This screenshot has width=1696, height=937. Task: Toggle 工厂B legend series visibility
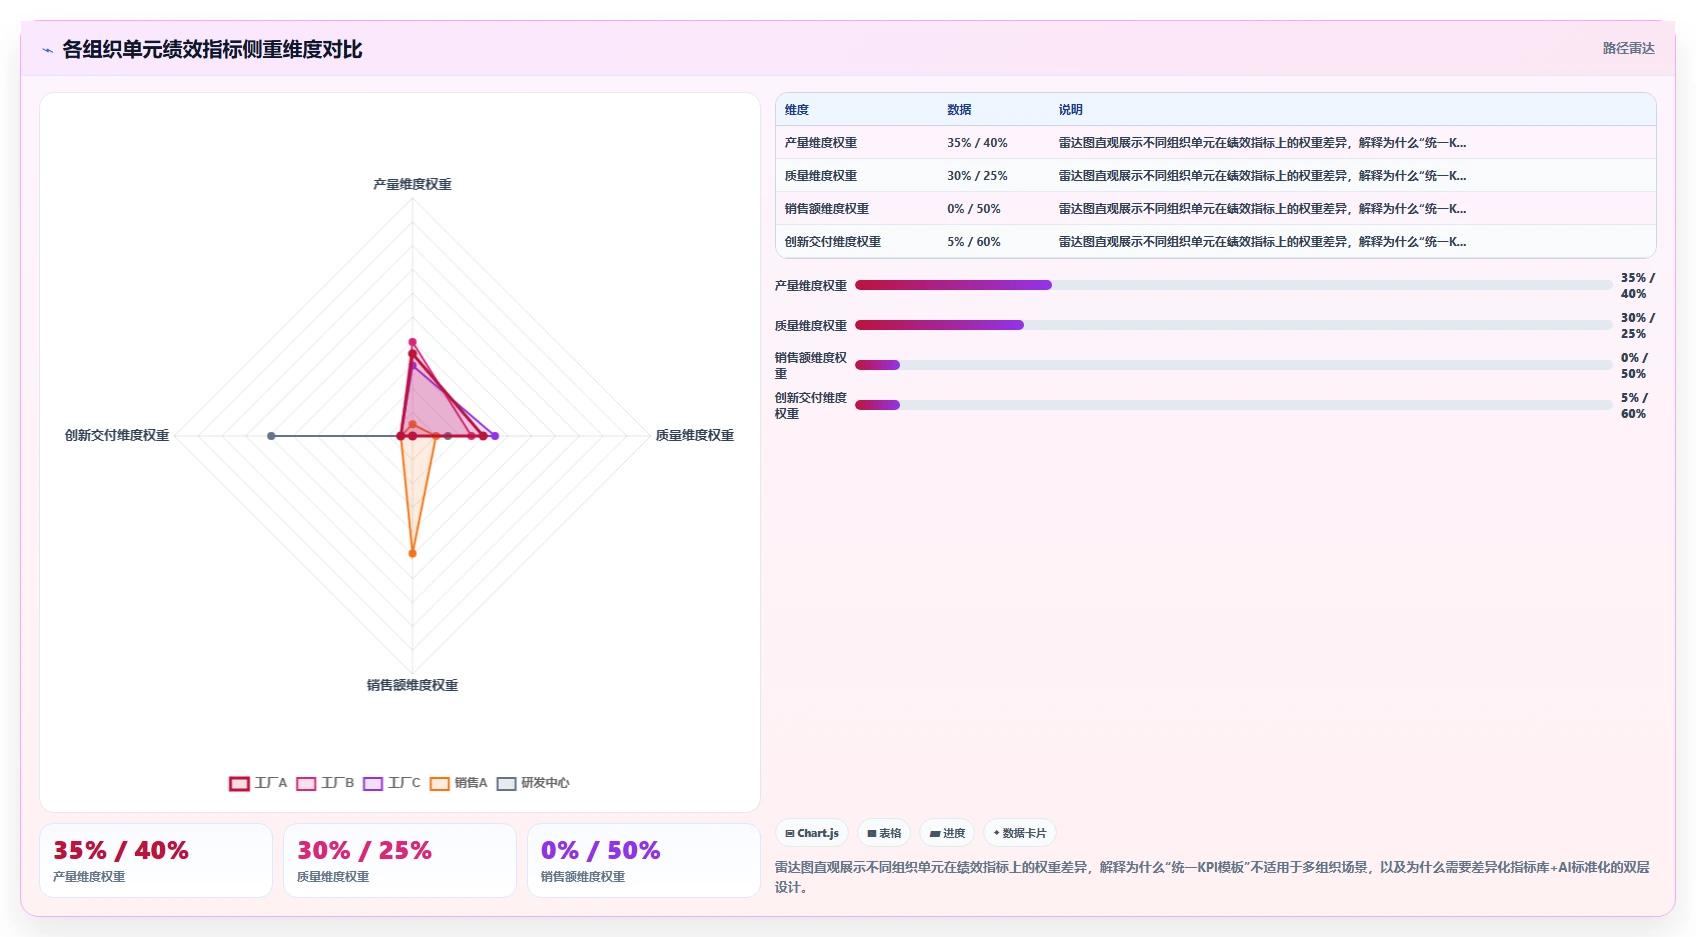325,783
